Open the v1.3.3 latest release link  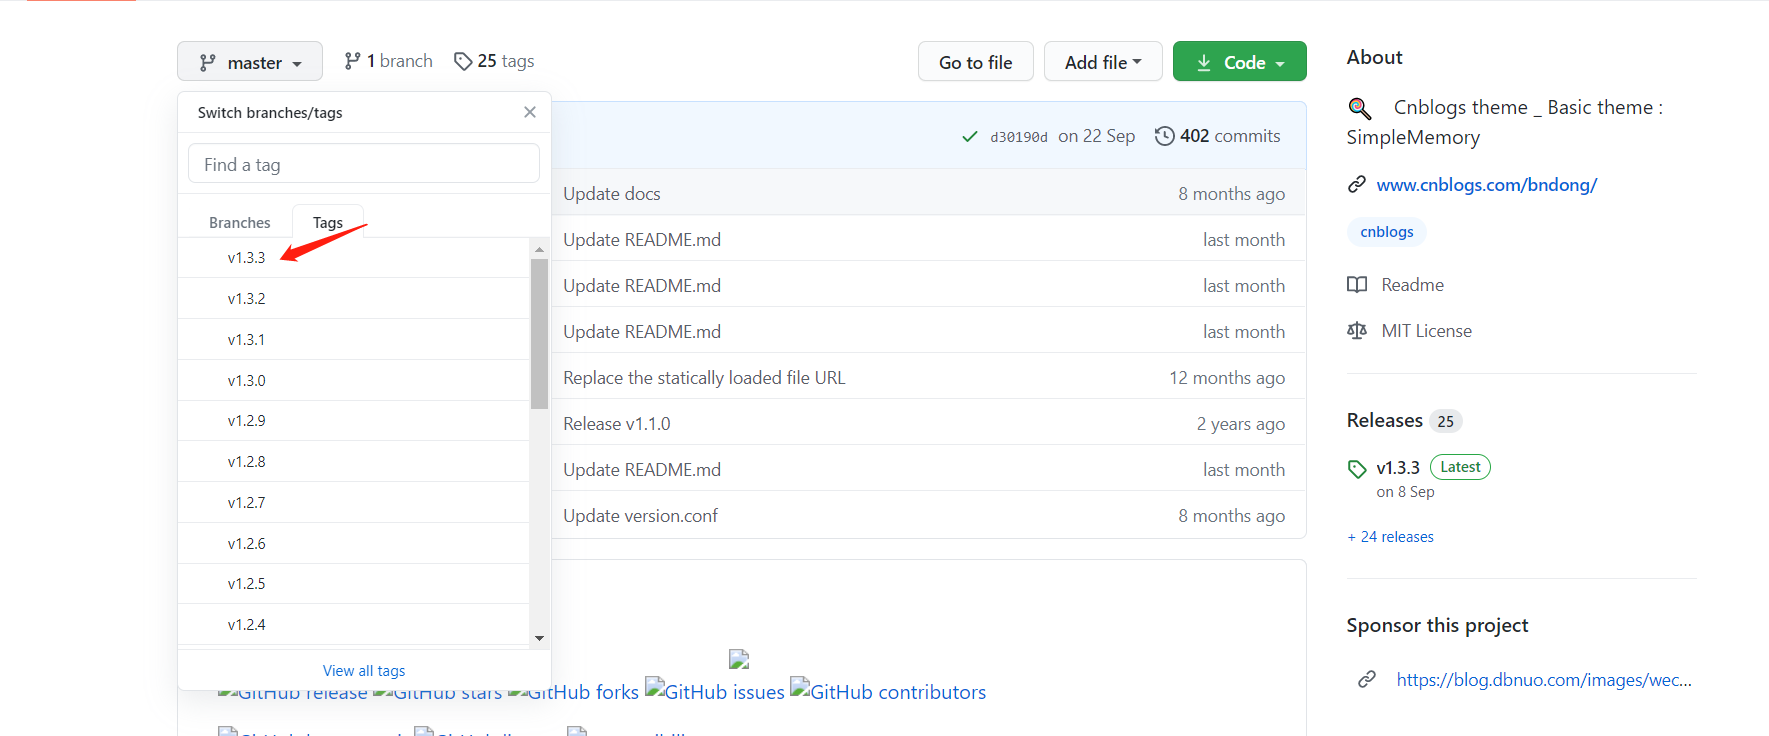pos(1398,468)
